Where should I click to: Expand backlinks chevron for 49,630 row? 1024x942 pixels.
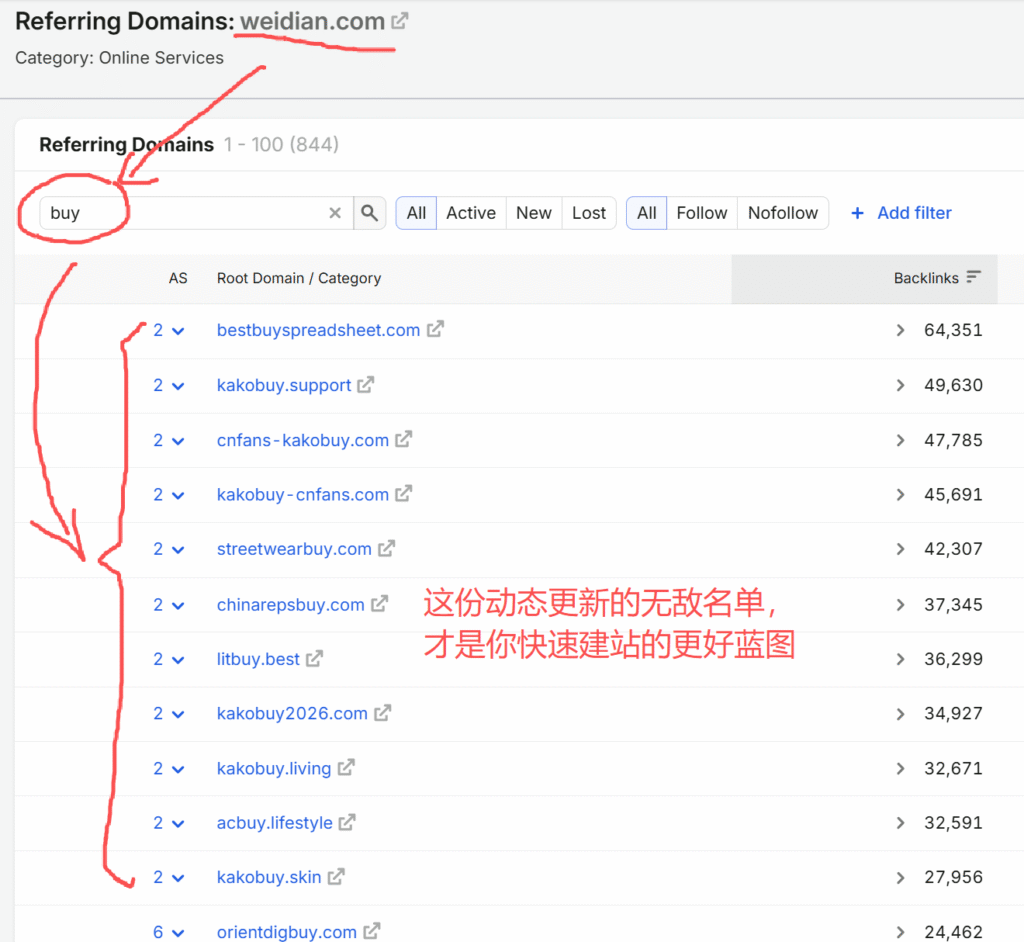901,385
